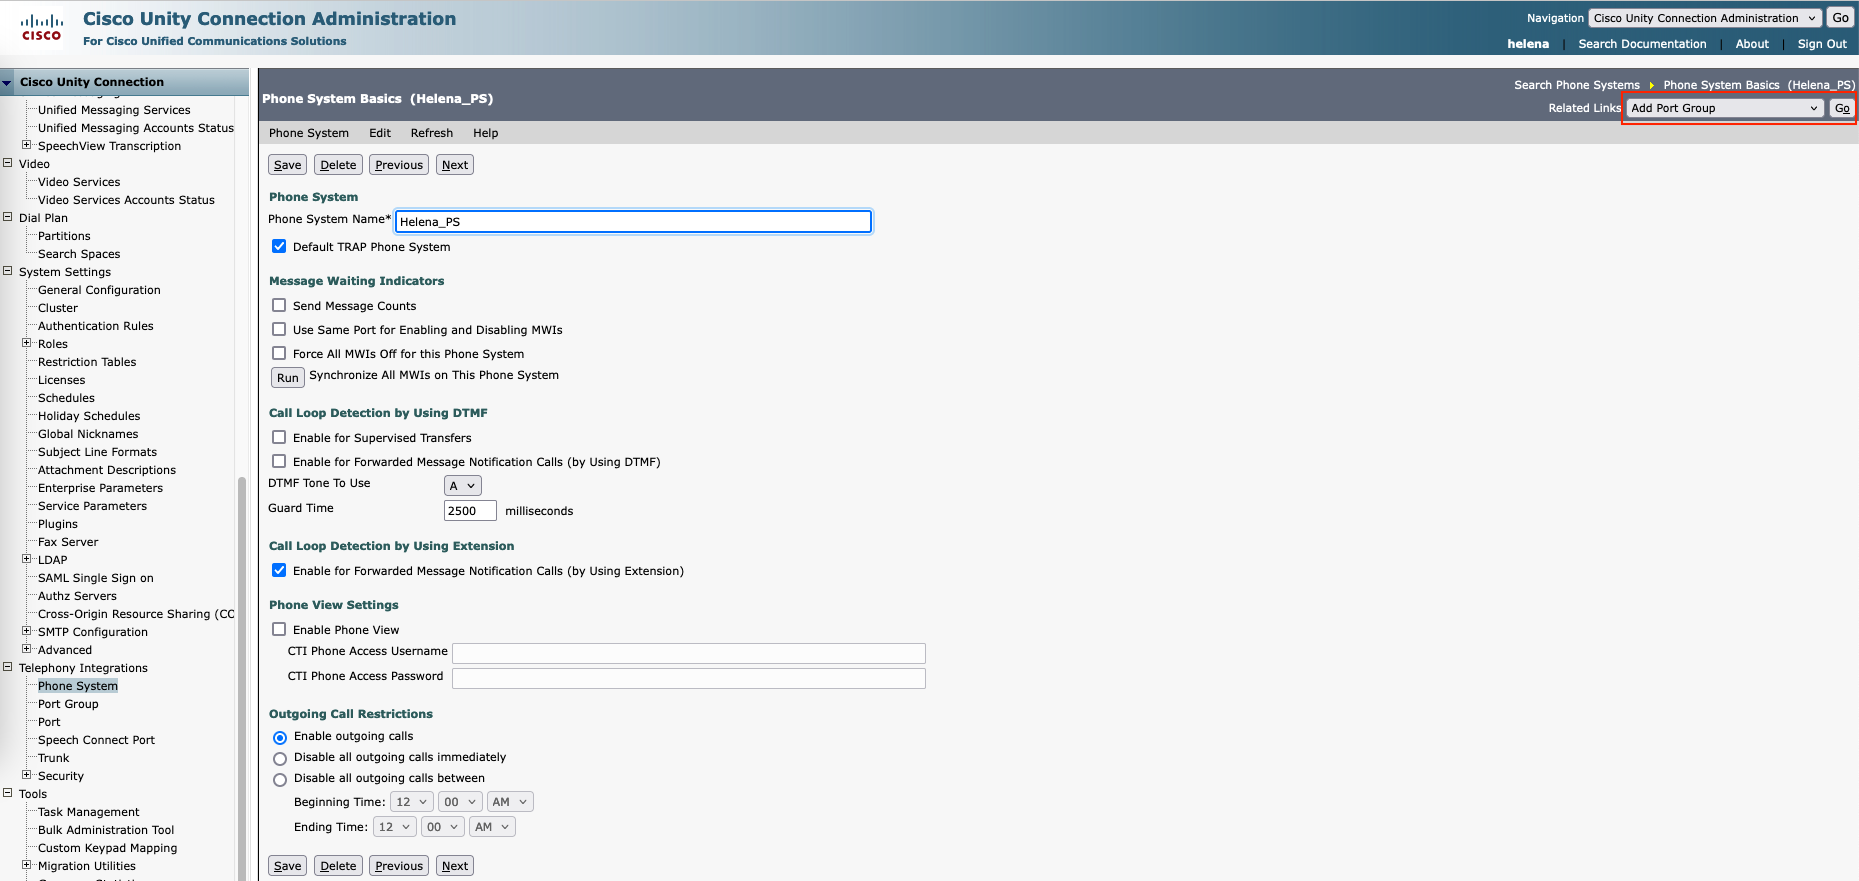Collapse the Cisco Unity Connection tree arrow

(8, 83)
